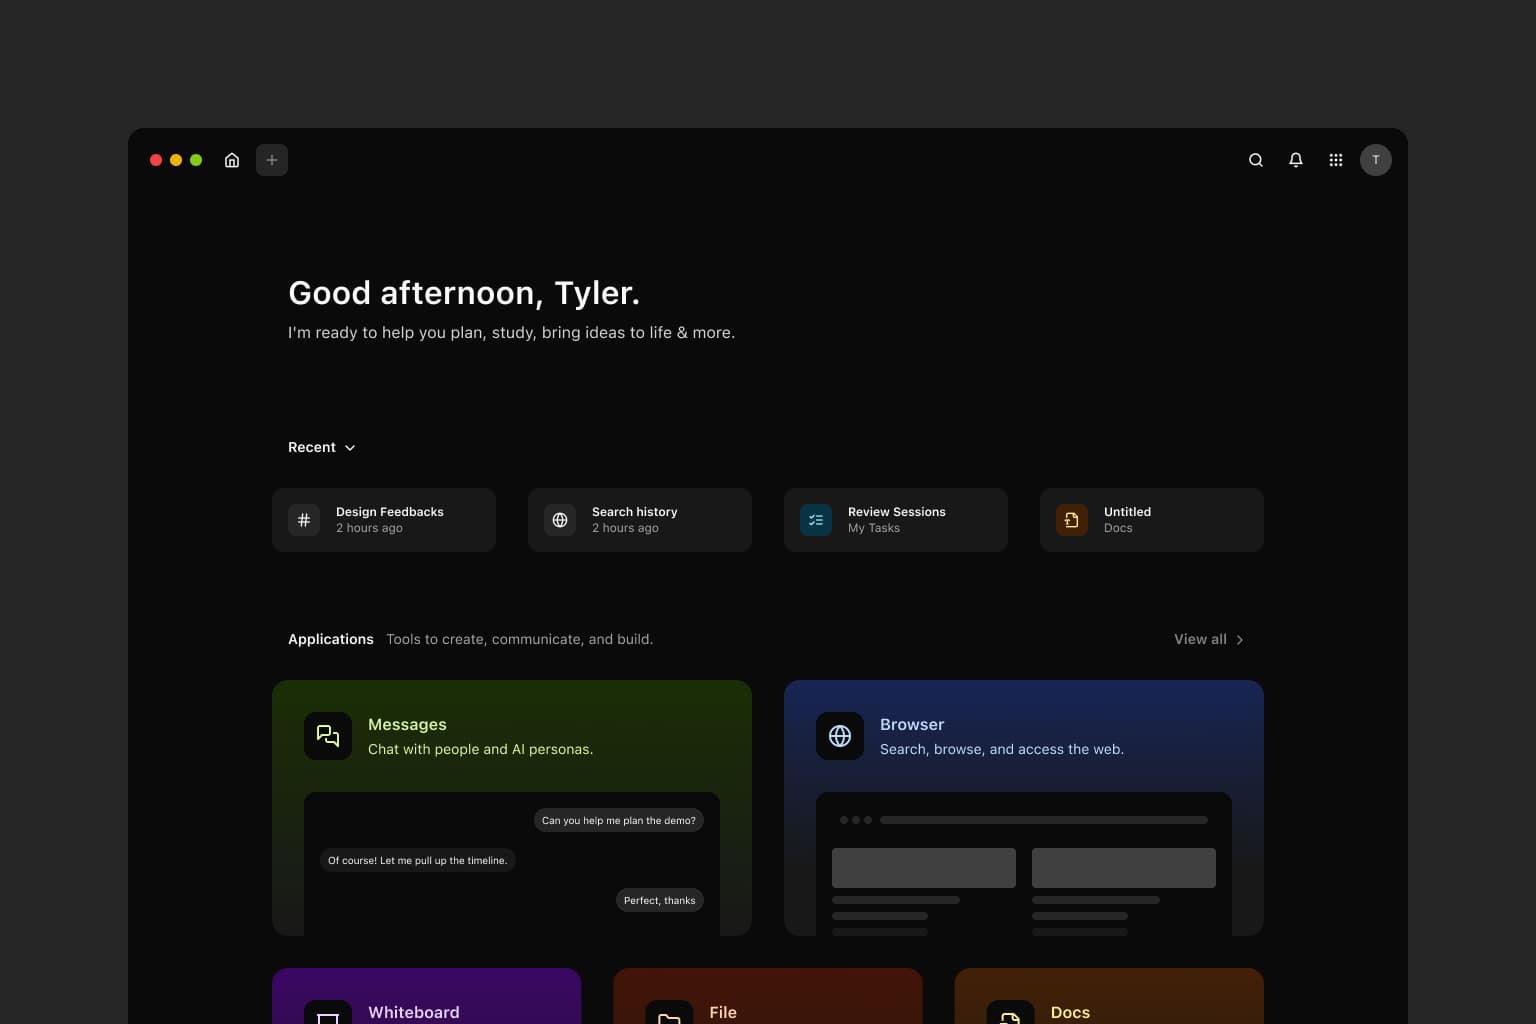This screenshot has height=1024, width=1536.
Task: Click View all applications link
Action: (1200, 639)
